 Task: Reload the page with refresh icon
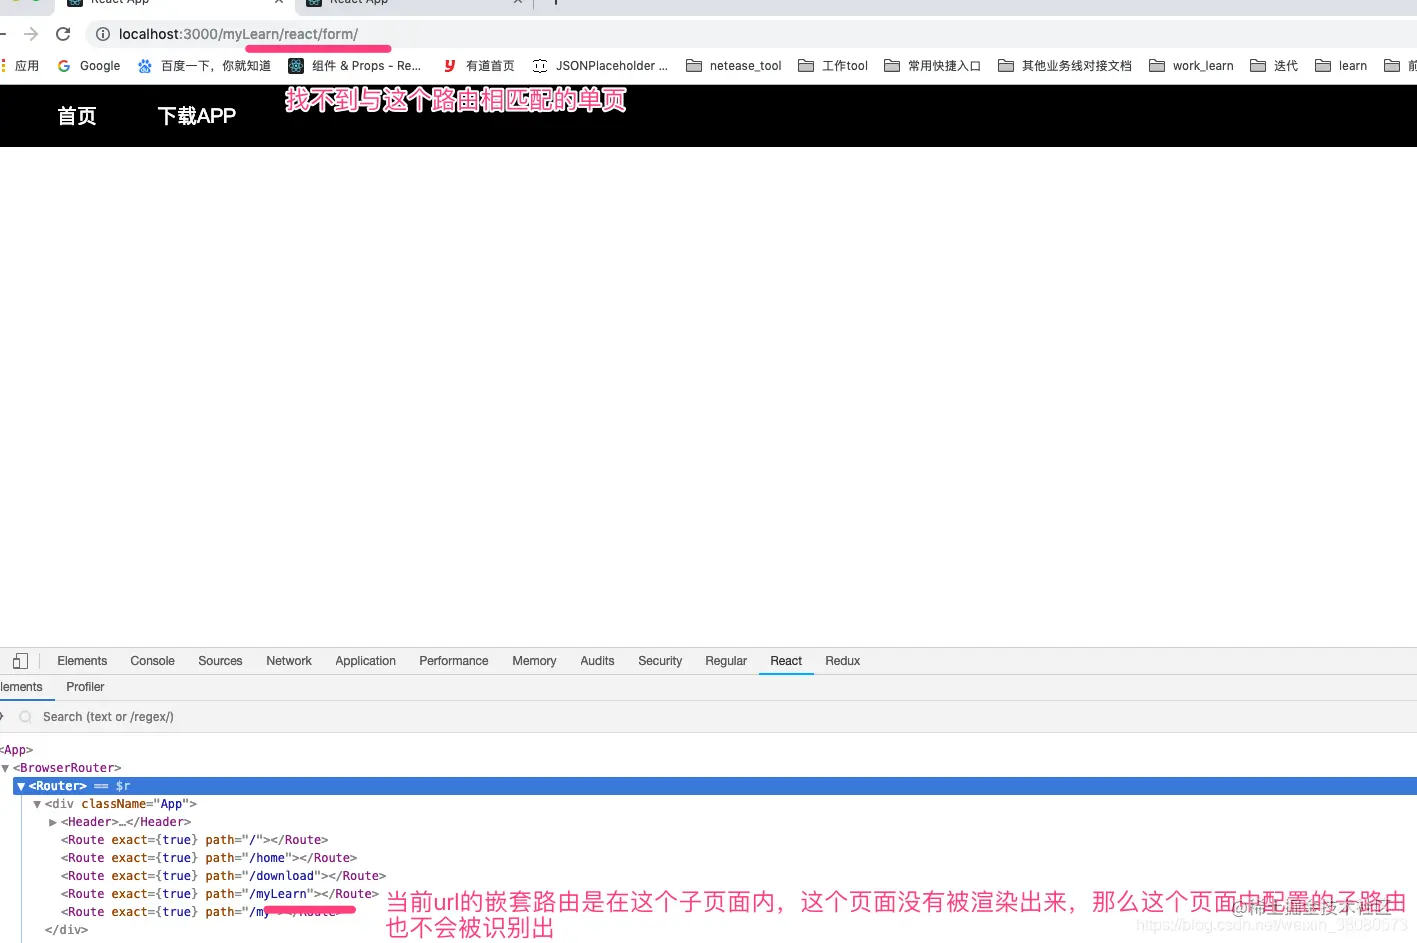63,34
